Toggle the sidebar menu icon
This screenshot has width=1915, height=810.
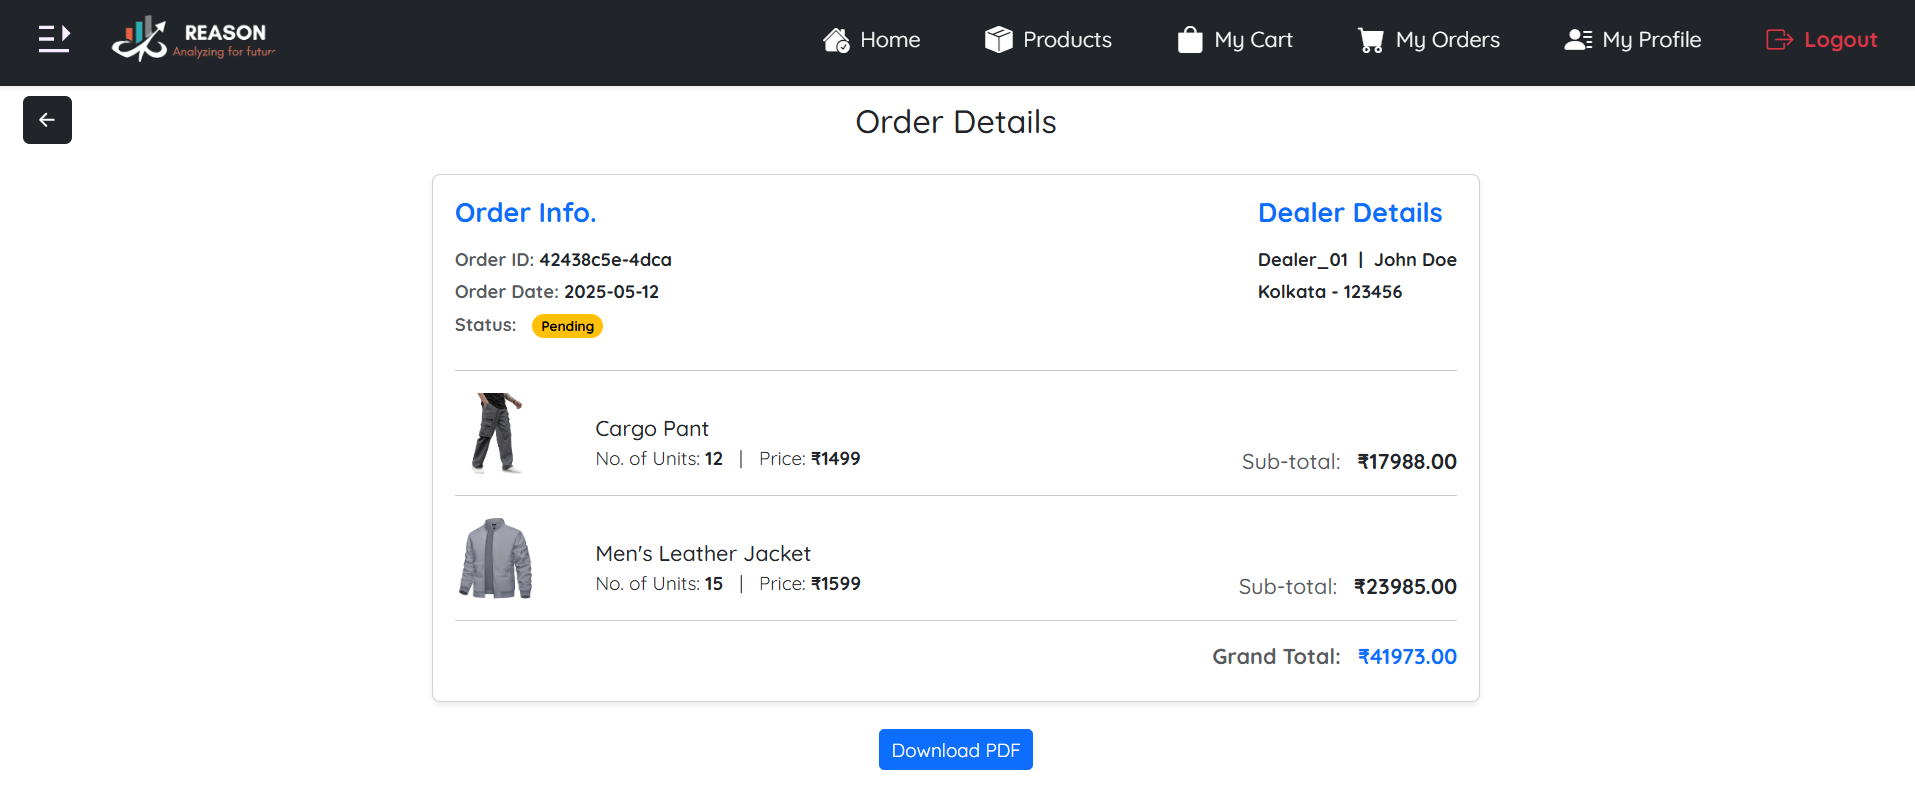54,39
